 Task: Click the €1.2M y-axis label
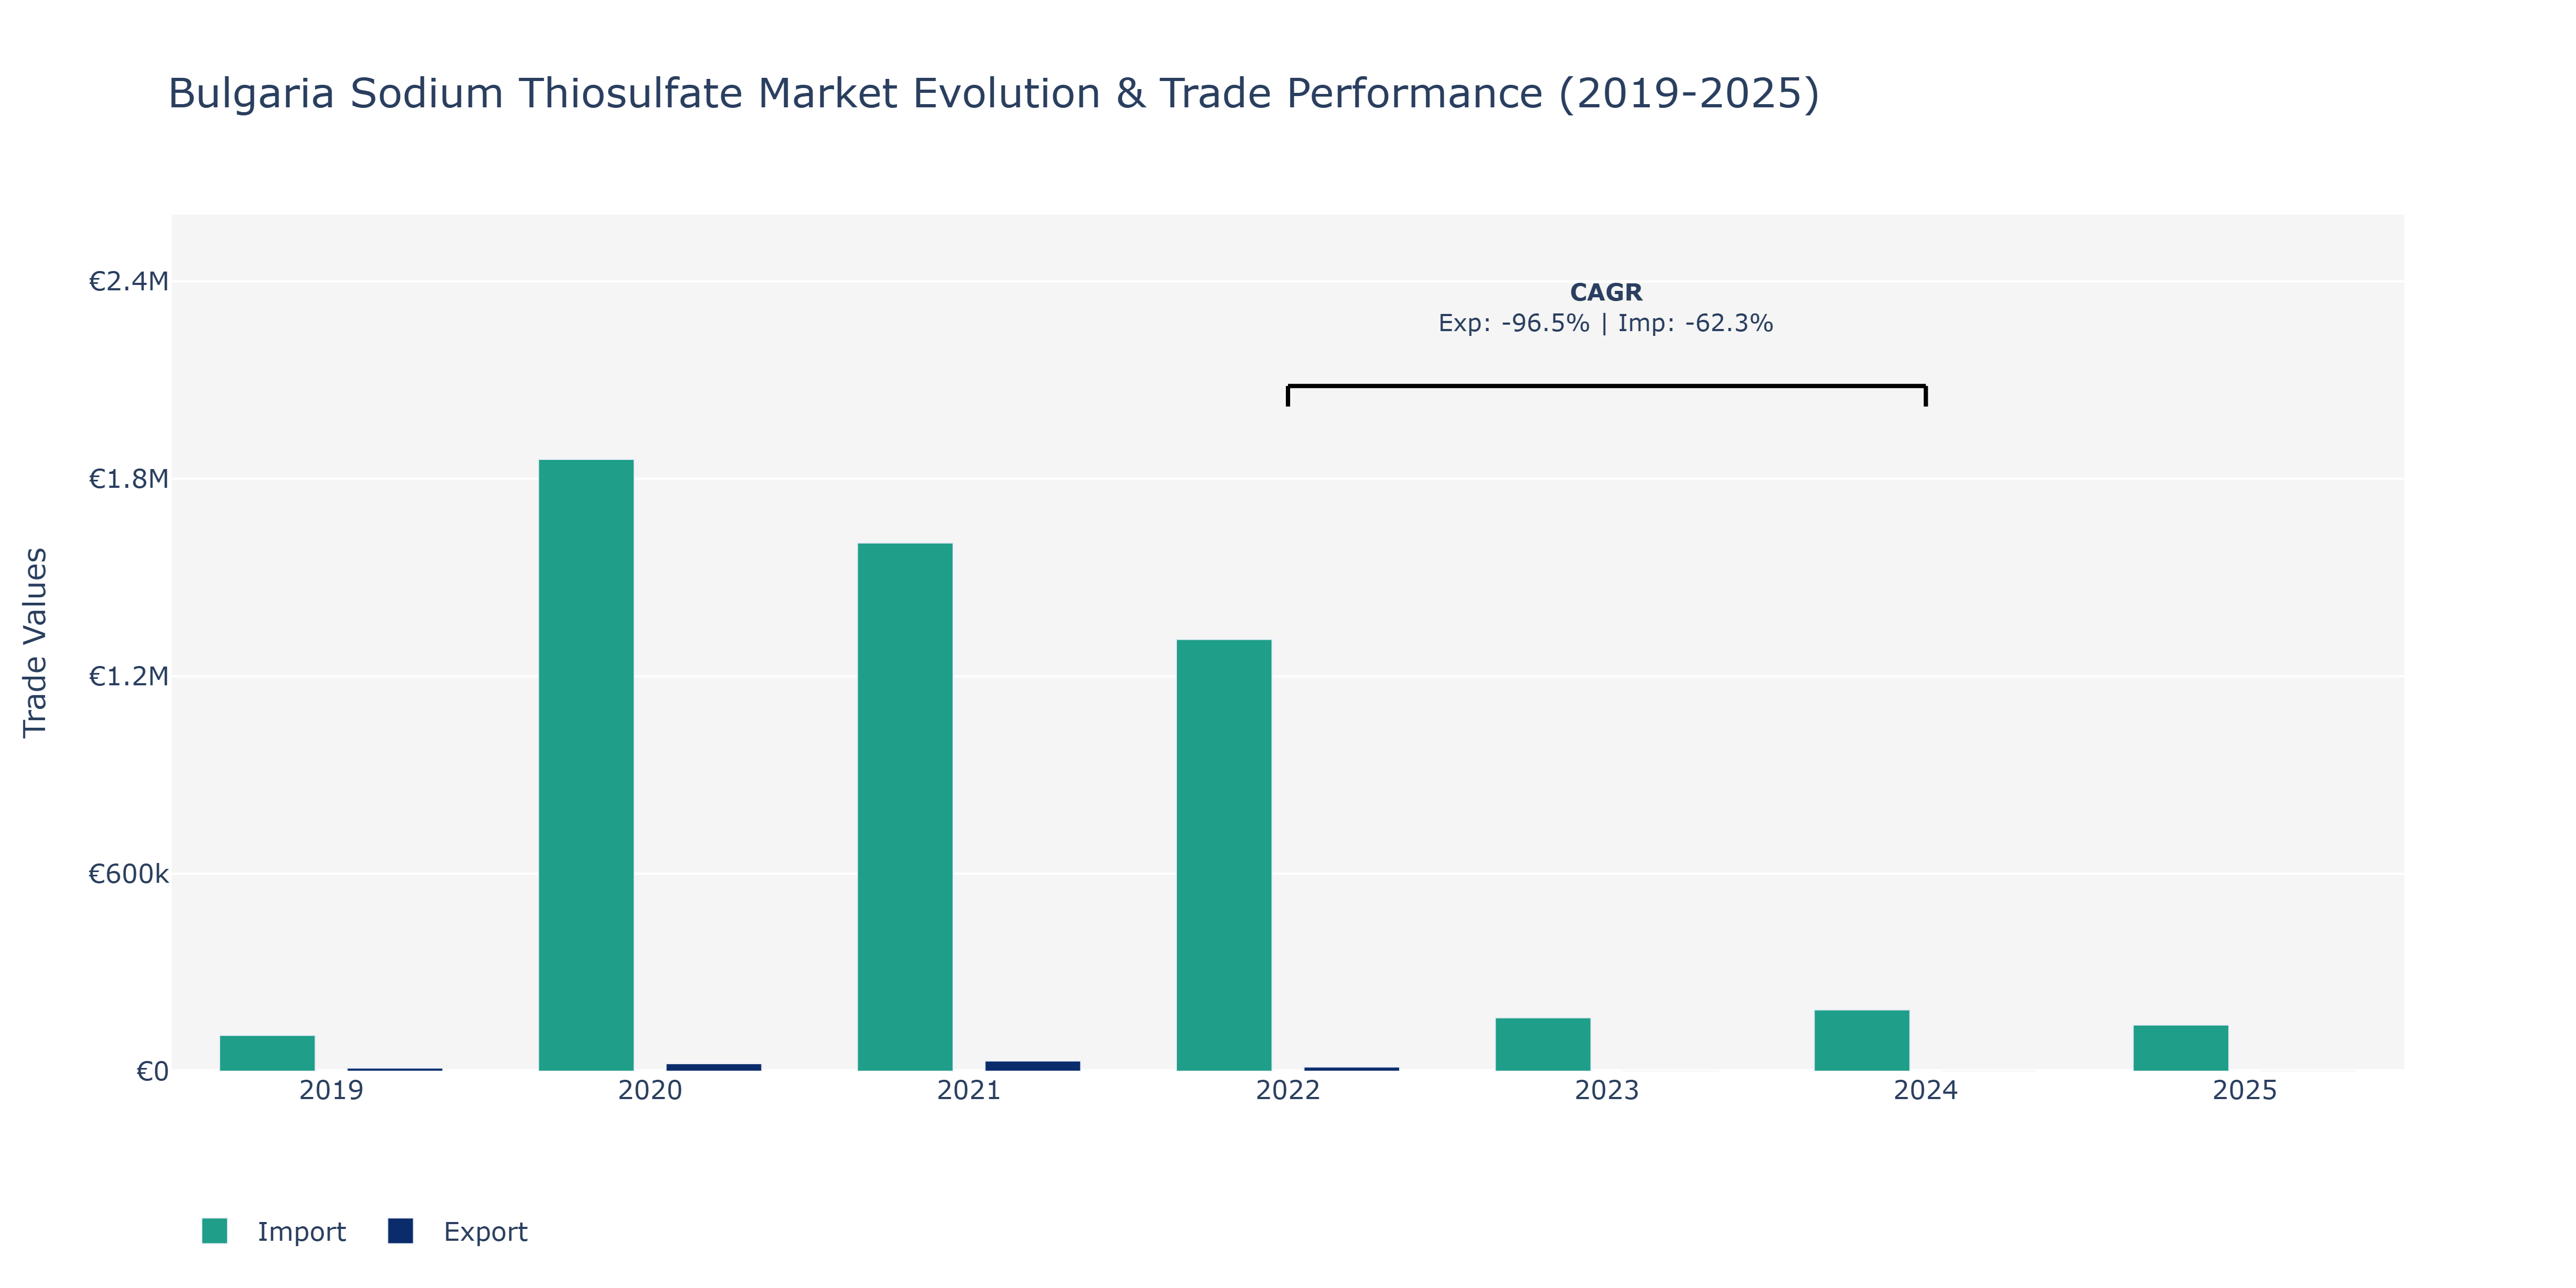128,676
